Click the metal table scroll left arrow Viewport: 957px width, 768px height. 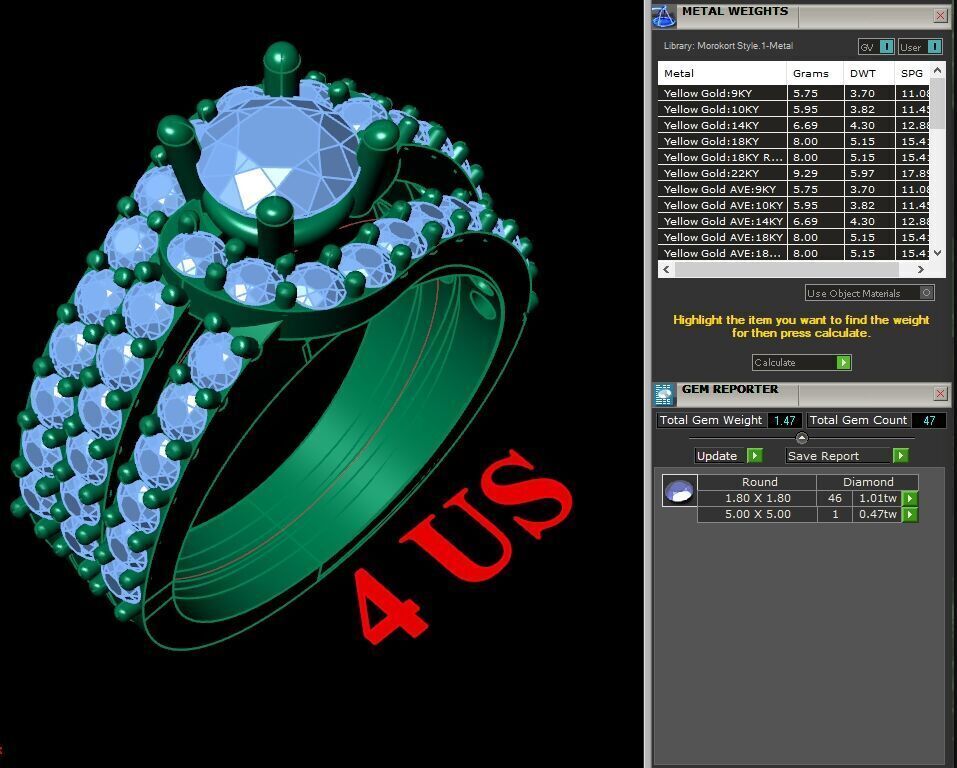666,269
